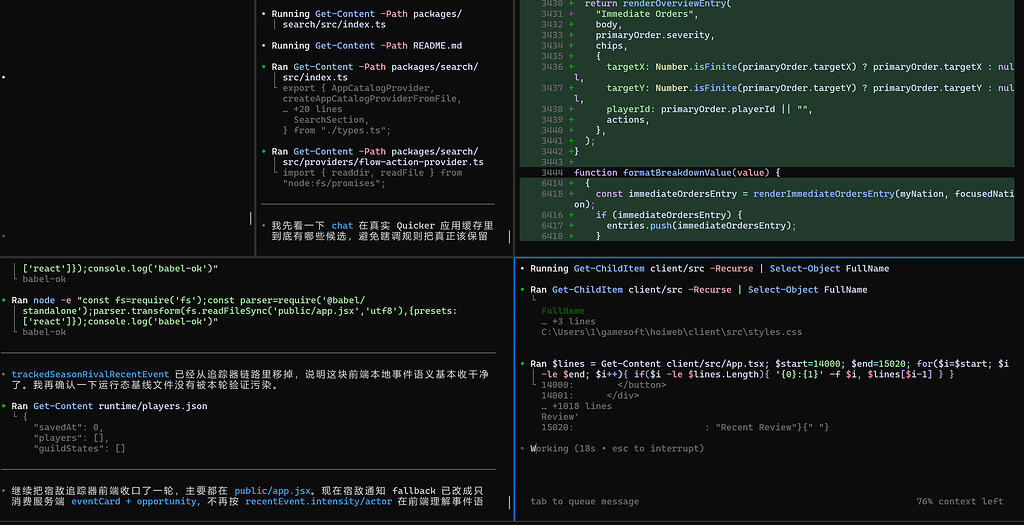This screenshot has height=525, width=1024.
Task: Click 'import { readdir, readFile } from' line
Action: [372, 172]
